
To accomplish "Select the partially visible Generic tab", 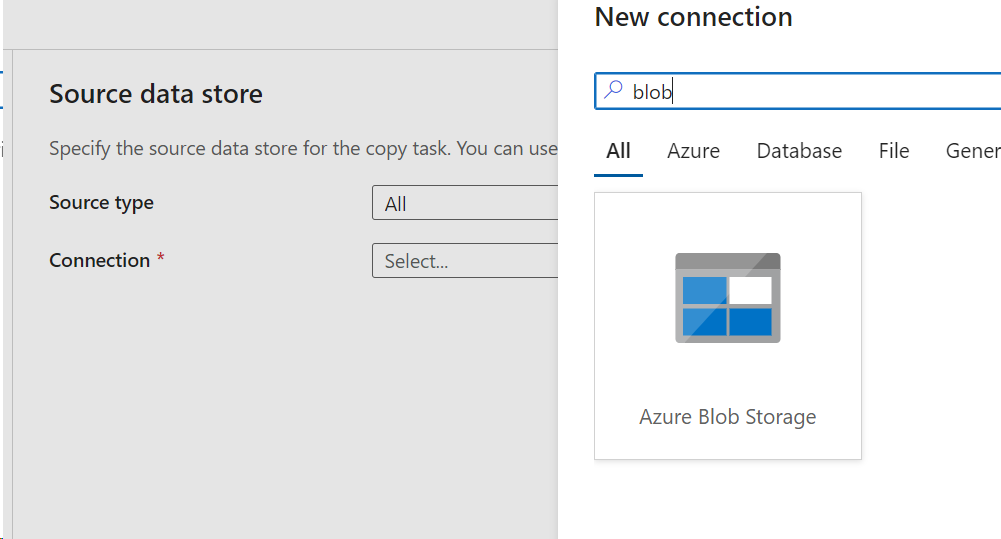I will click(x=972, y=151).
